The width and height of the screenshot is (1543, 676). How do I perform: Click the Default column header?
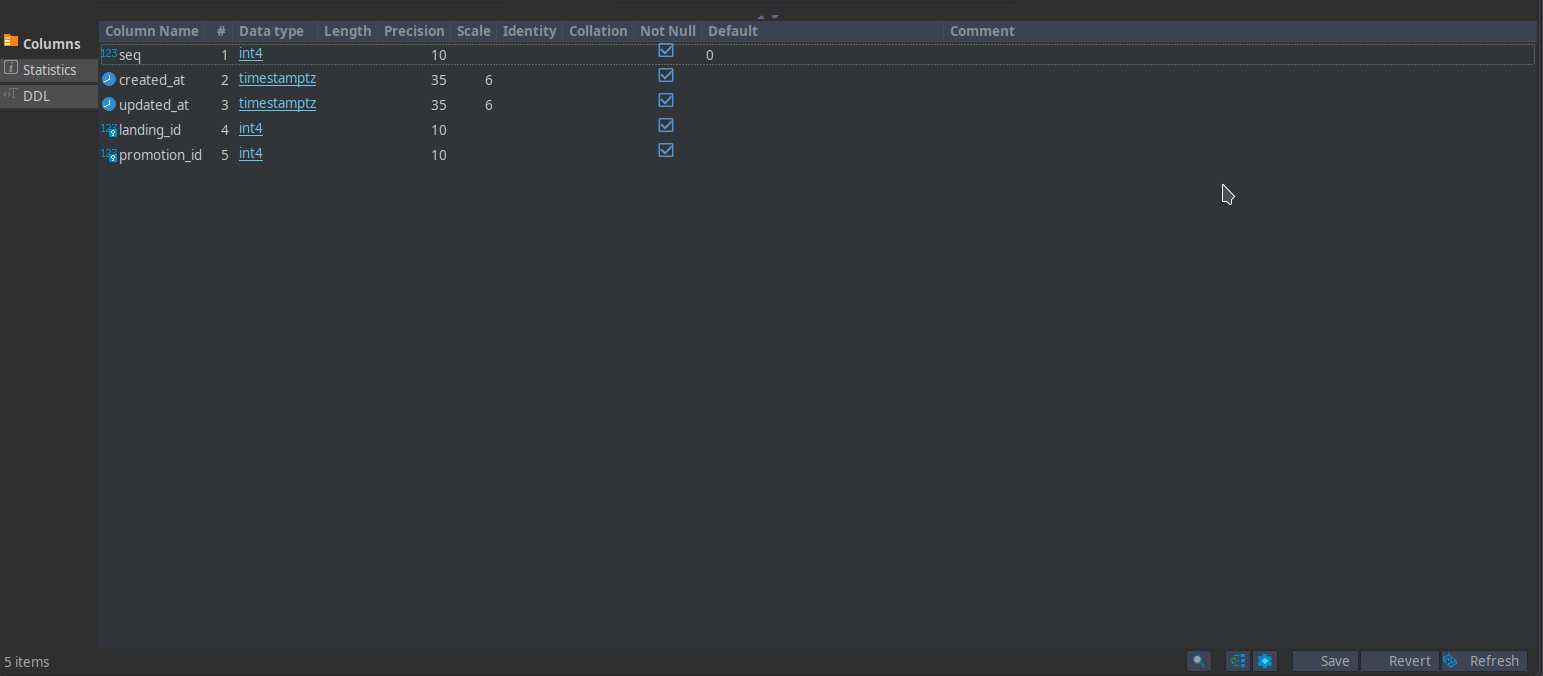point(822,31)
